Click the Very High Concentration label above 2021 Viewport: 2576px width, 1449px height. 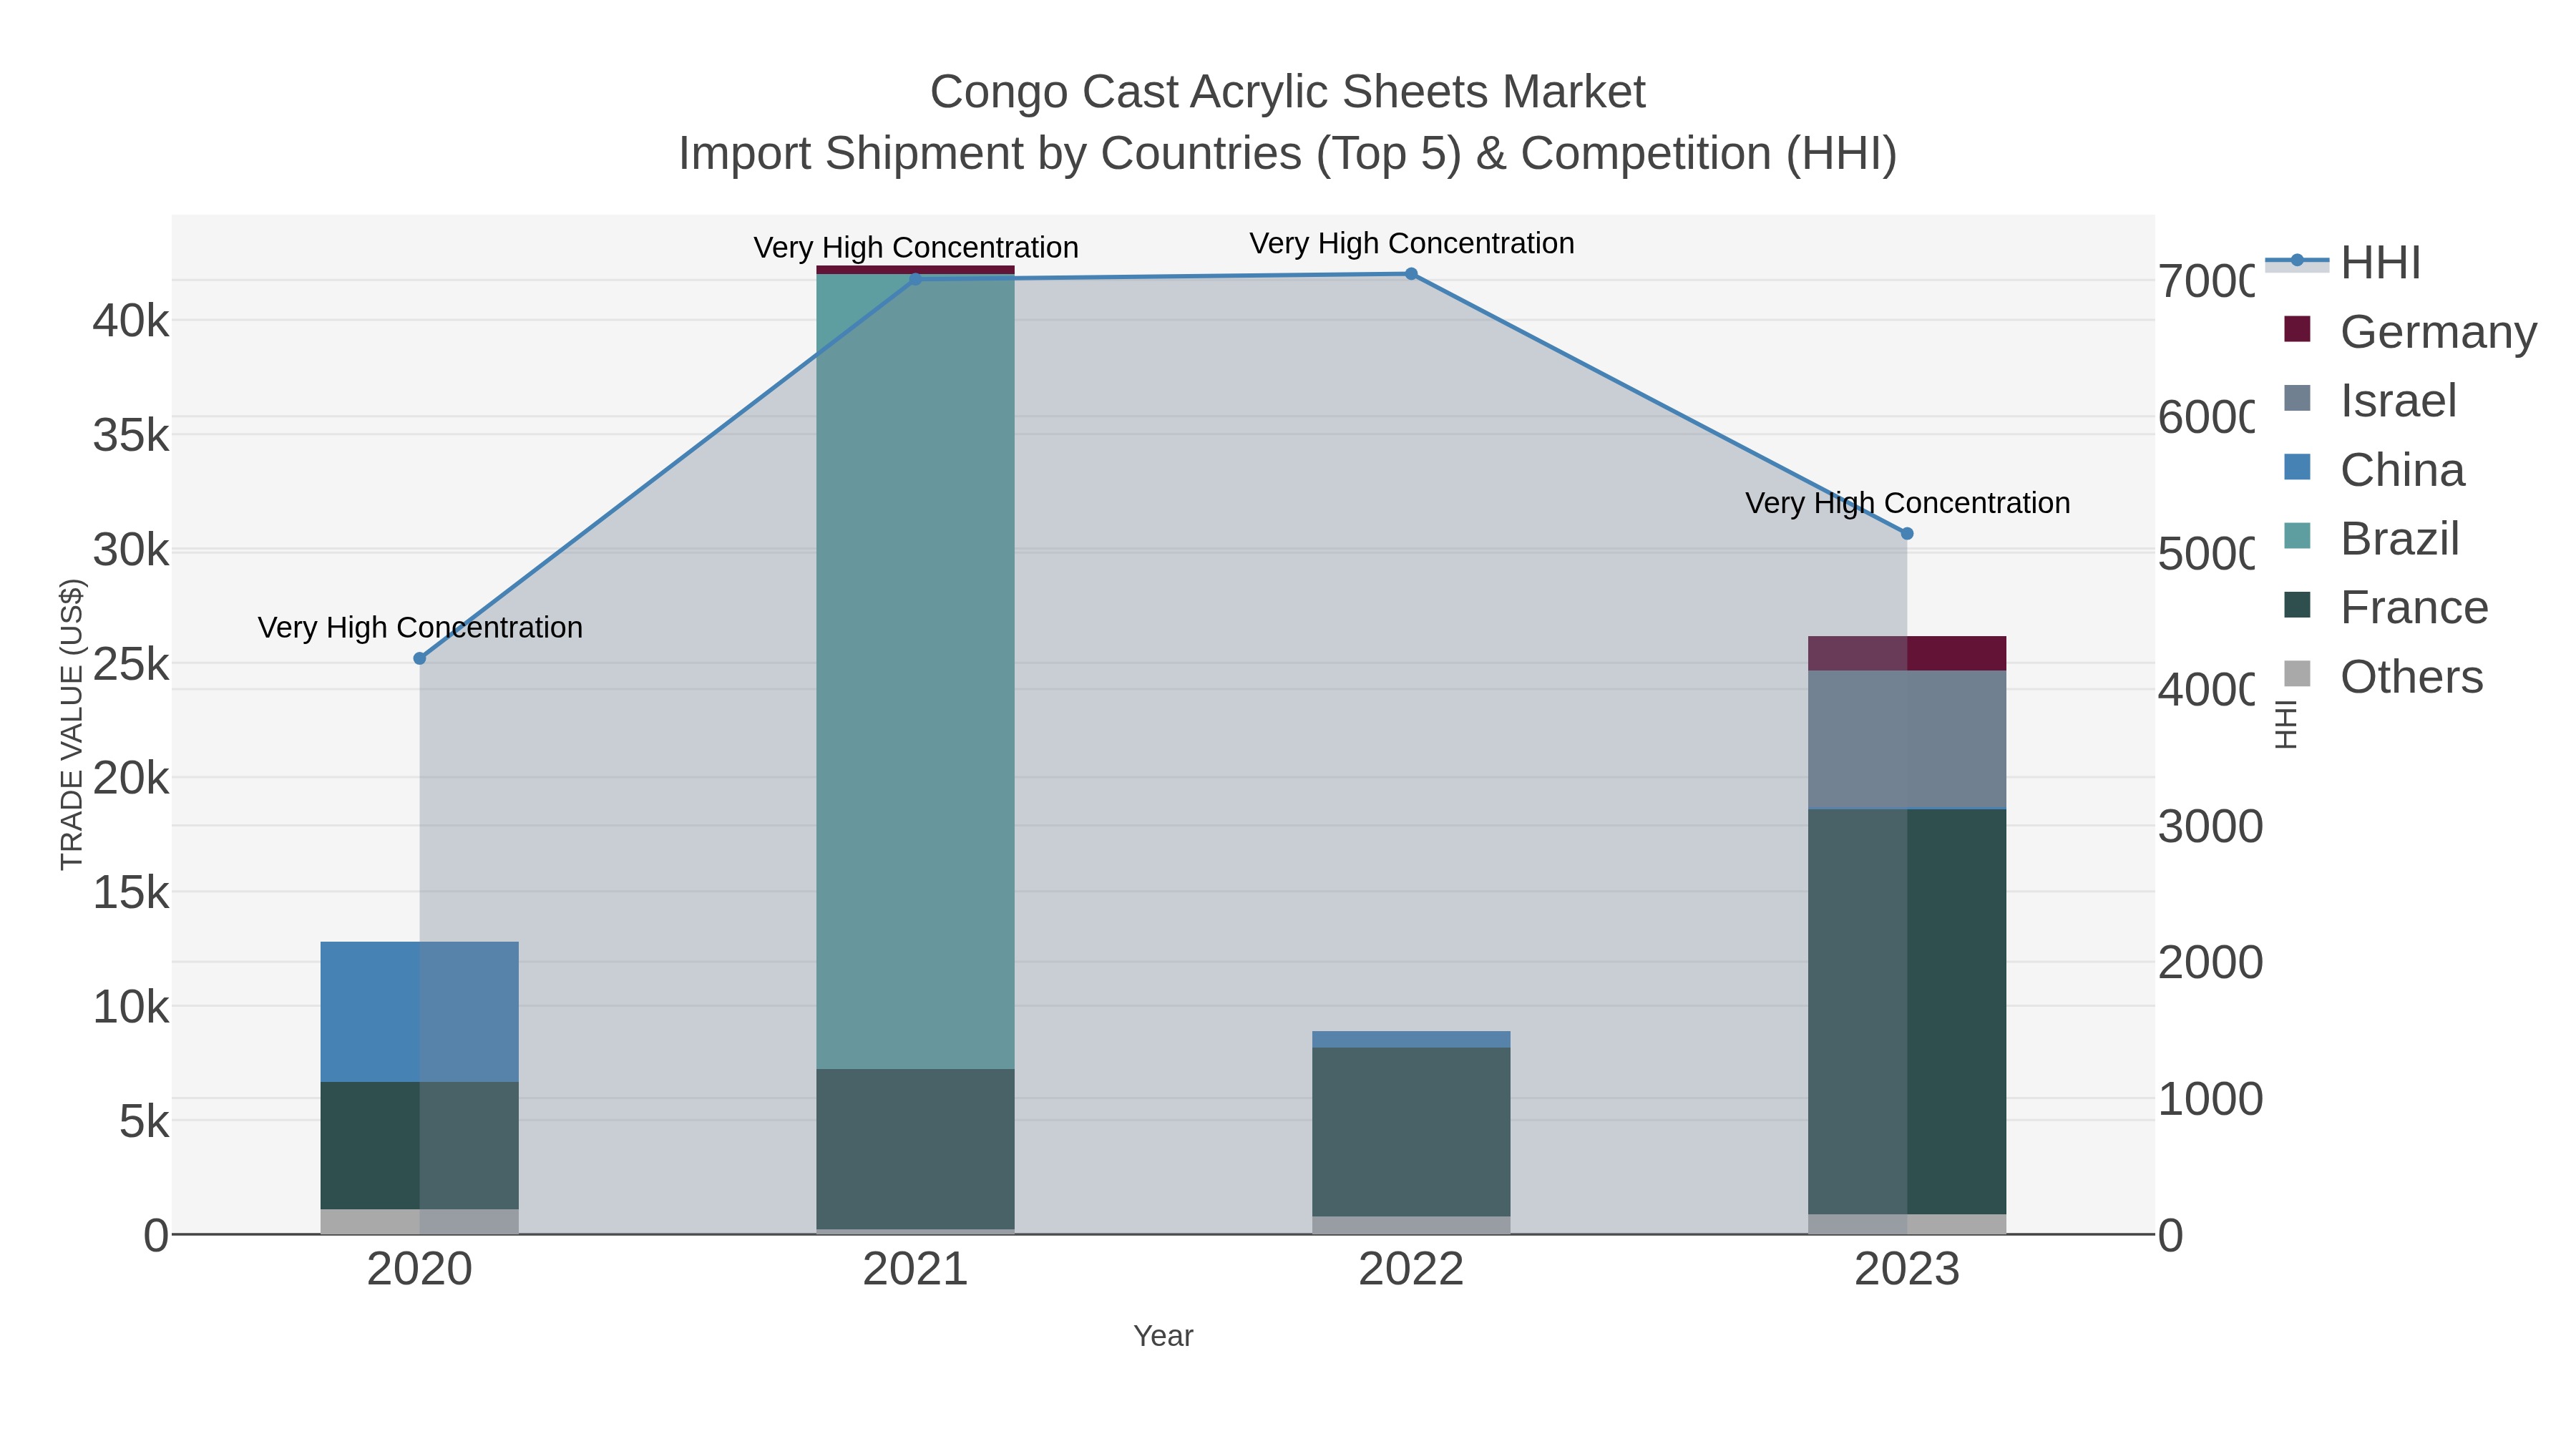coord(916,248)
